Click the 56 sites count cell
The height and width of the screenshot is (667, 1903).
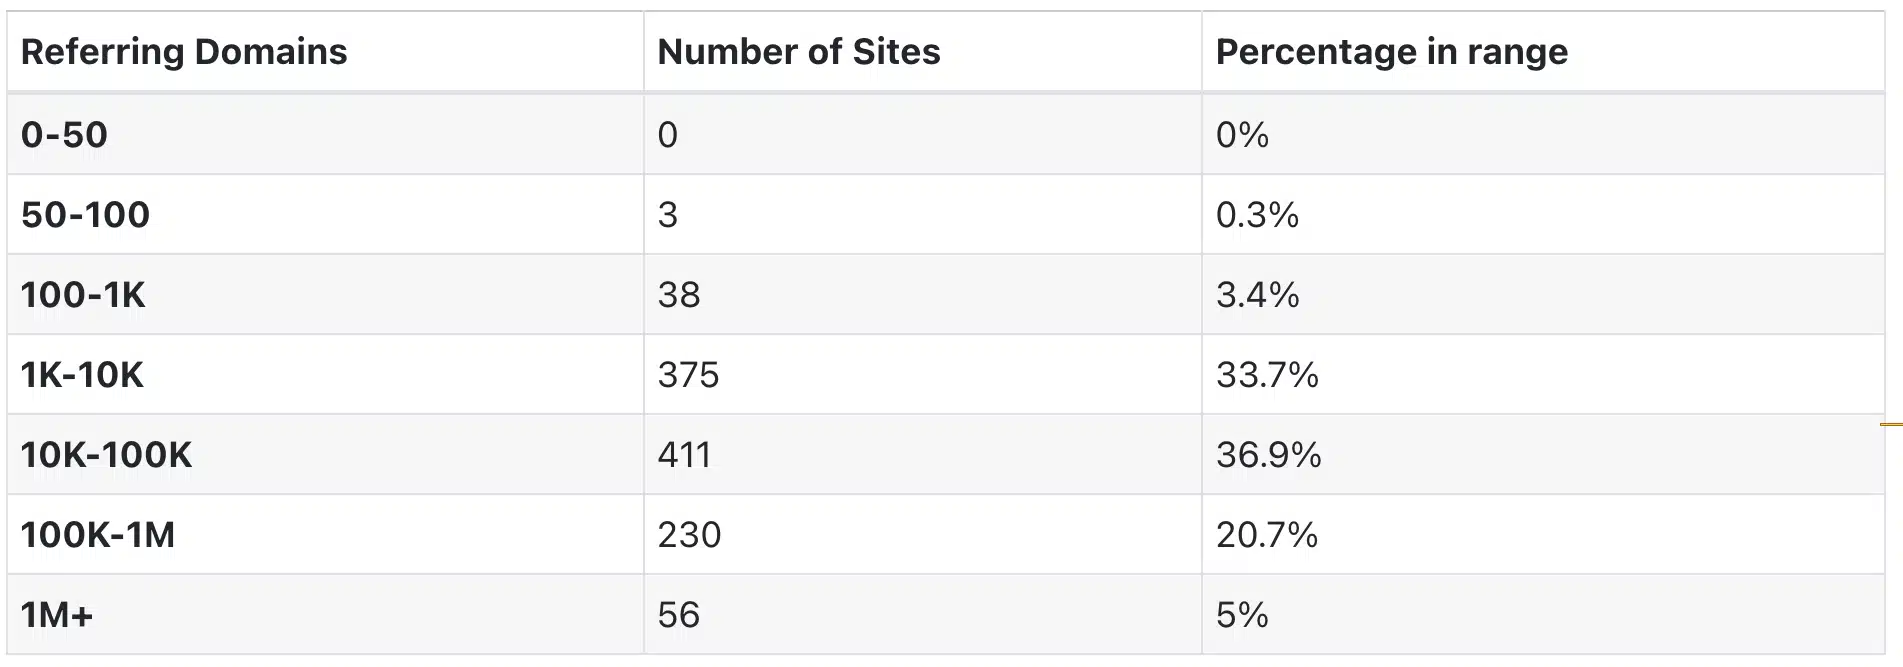point(678,615)
